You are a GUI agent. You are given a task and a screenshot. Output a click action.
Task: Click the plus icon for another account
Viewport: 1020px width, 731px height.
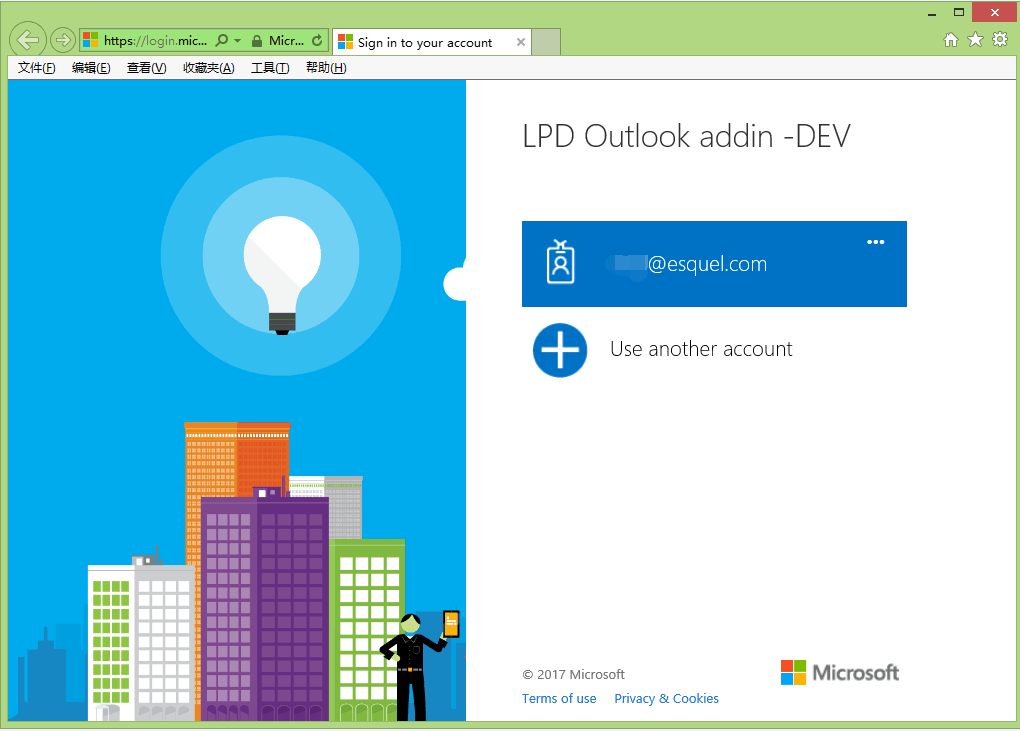[560, 350]
